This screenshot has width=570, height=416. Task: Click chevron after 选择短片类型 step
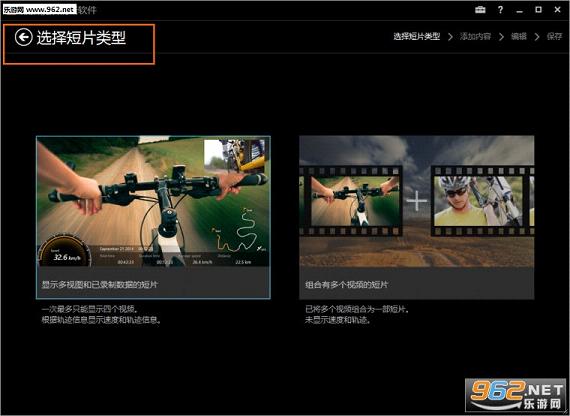450,37
